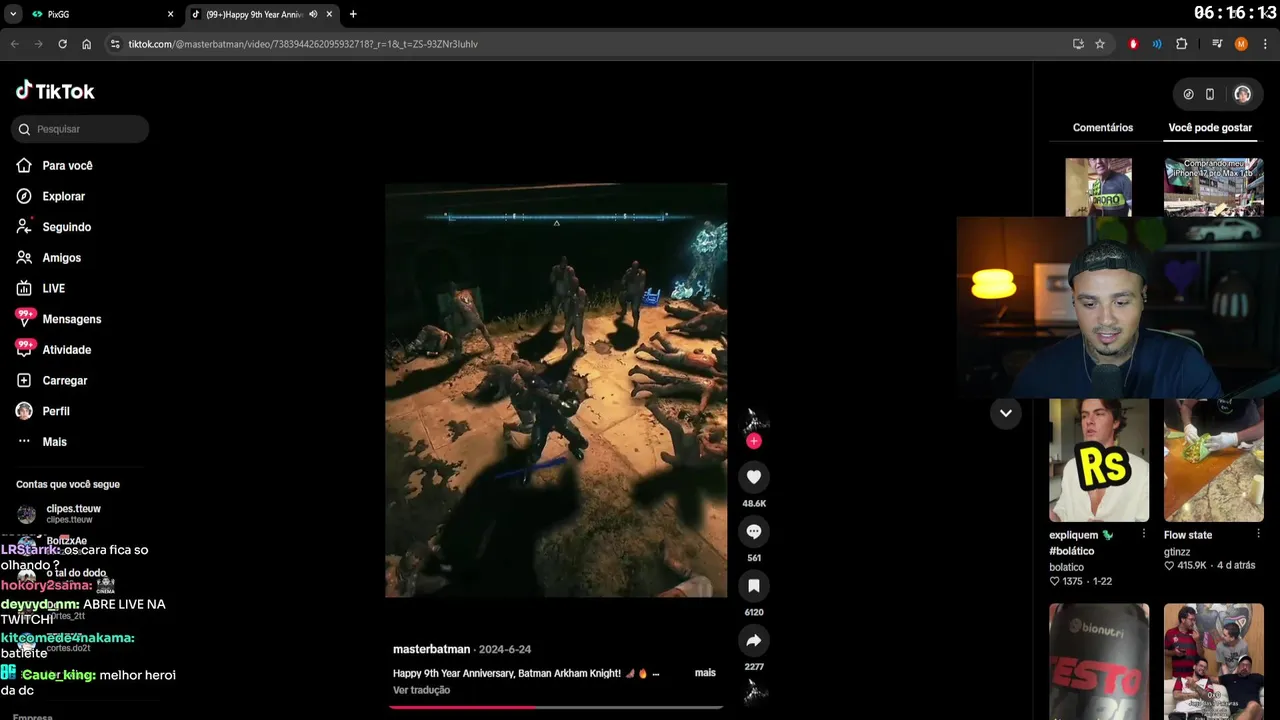
Task: Click Ver tradução link
Action: (421, 690)
